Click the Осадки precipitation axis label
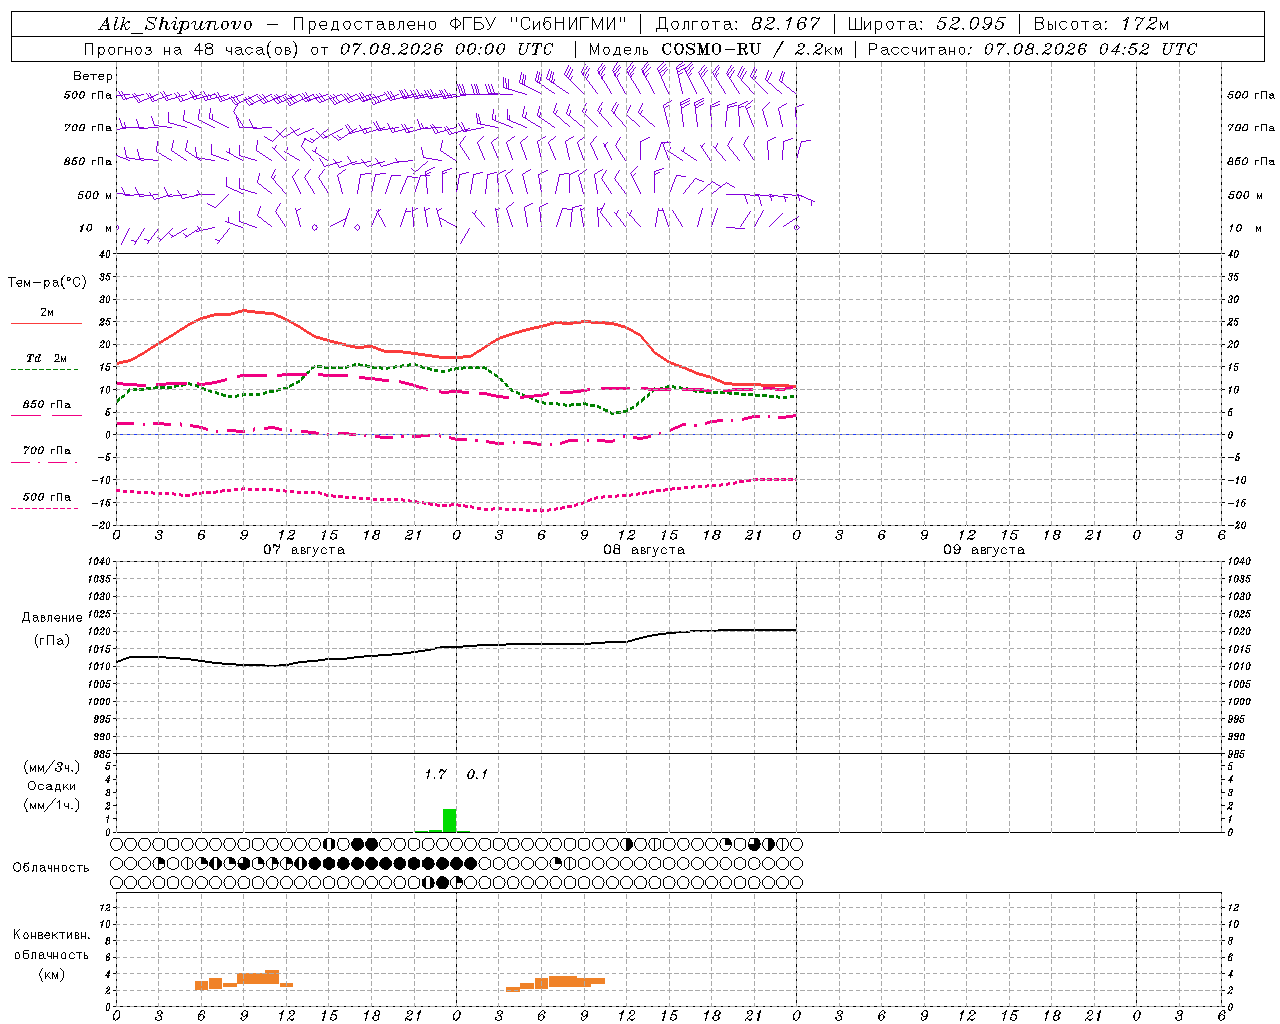 pos(52,786)
